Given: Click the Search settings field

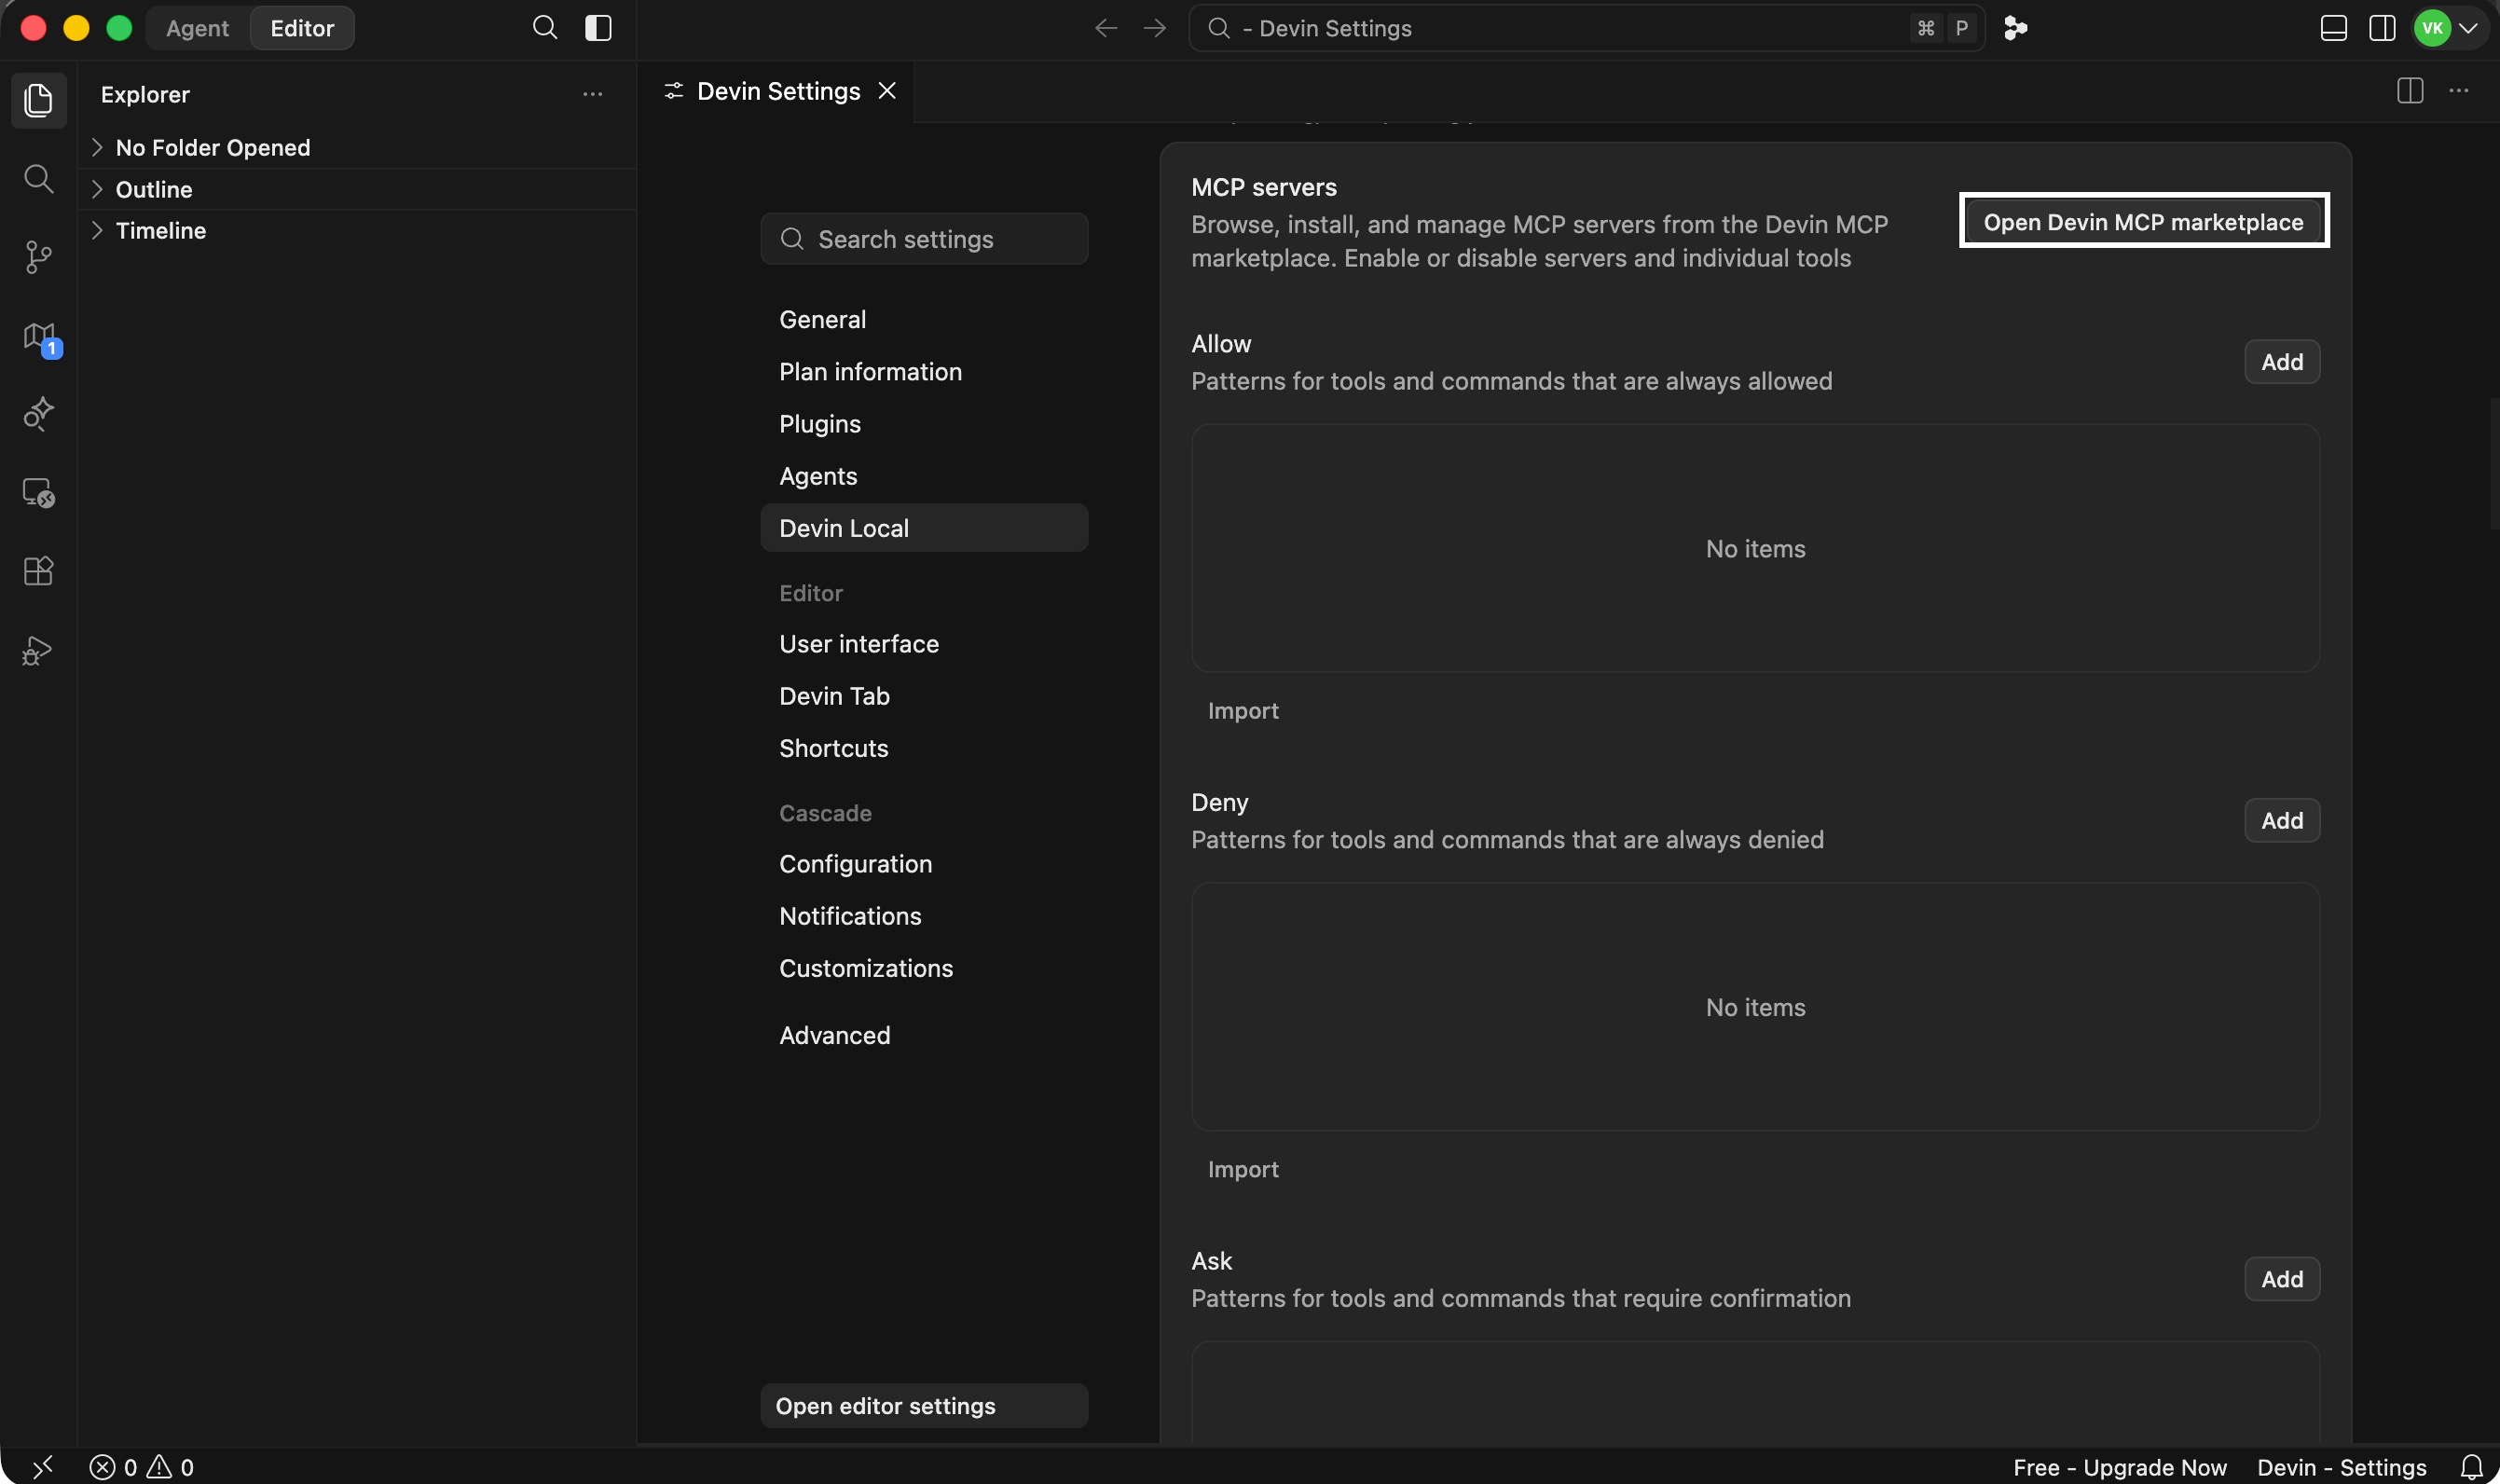Looking at the screenshot, I should coord(924,239).
